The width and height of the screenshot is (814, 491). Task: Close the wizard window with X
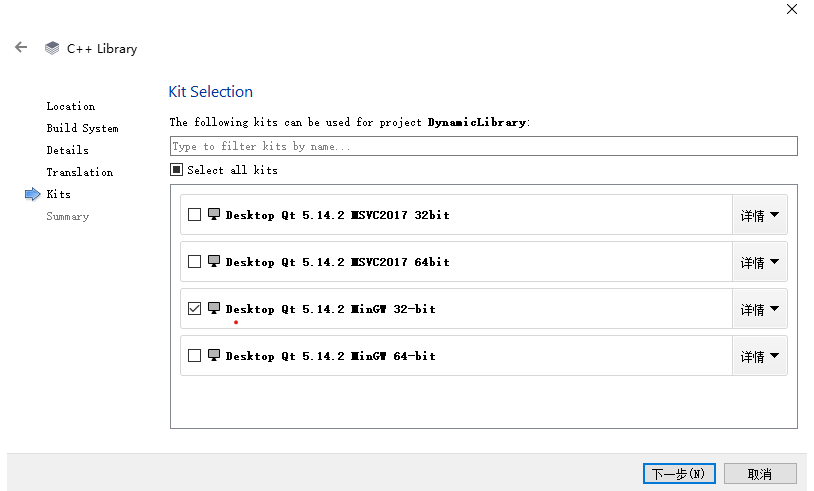[x=791, y=9]
